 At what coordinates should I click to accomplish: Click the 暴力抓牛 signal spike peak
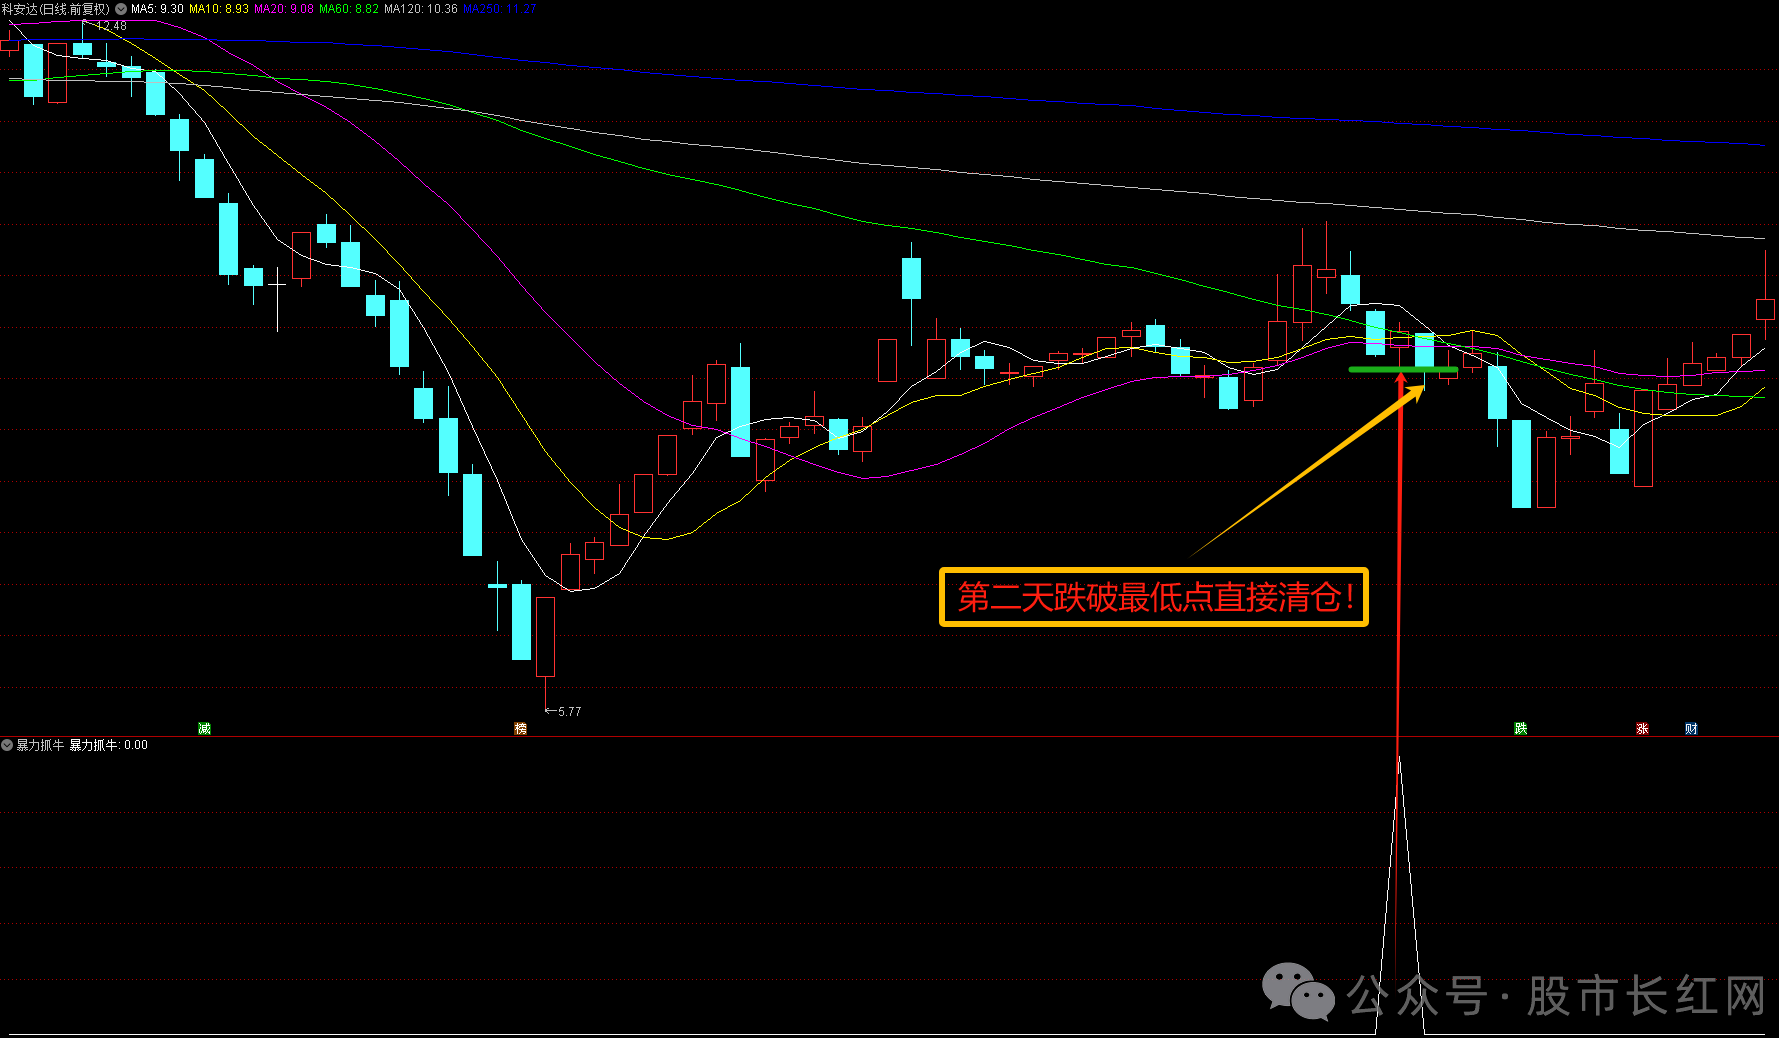click(1398, 760)
